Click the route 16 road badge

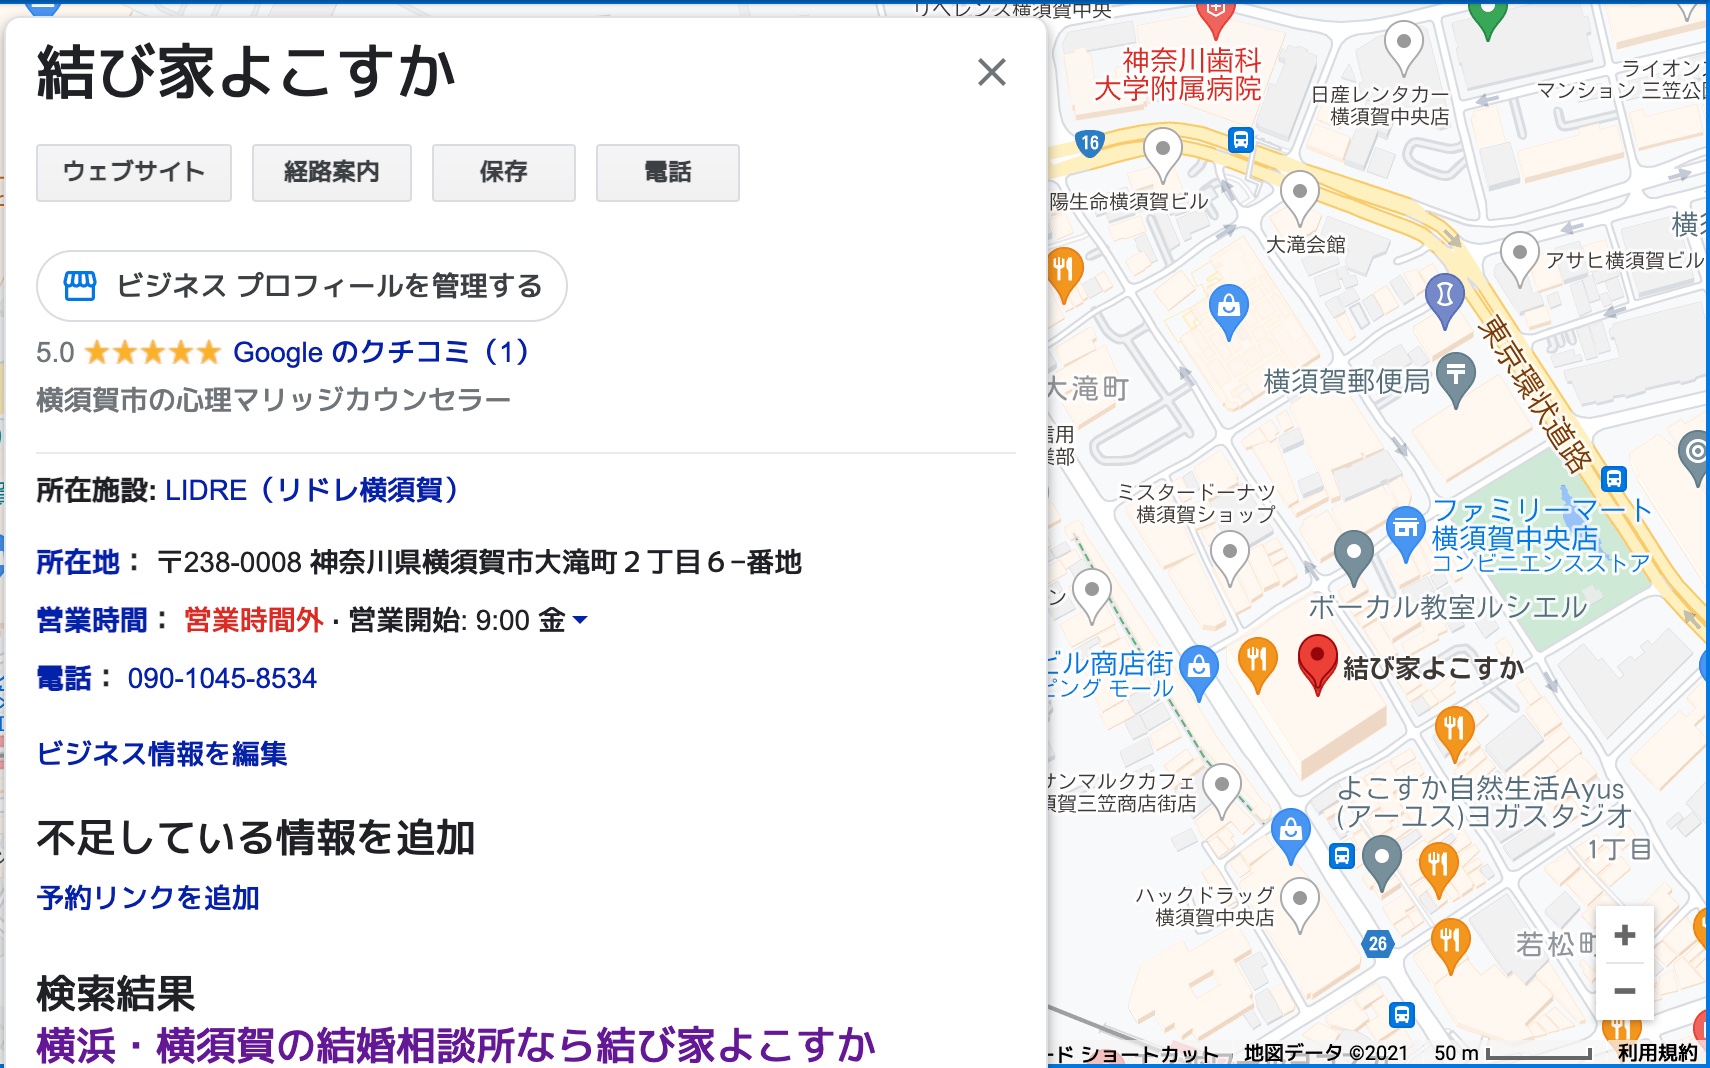(1090, 143)
